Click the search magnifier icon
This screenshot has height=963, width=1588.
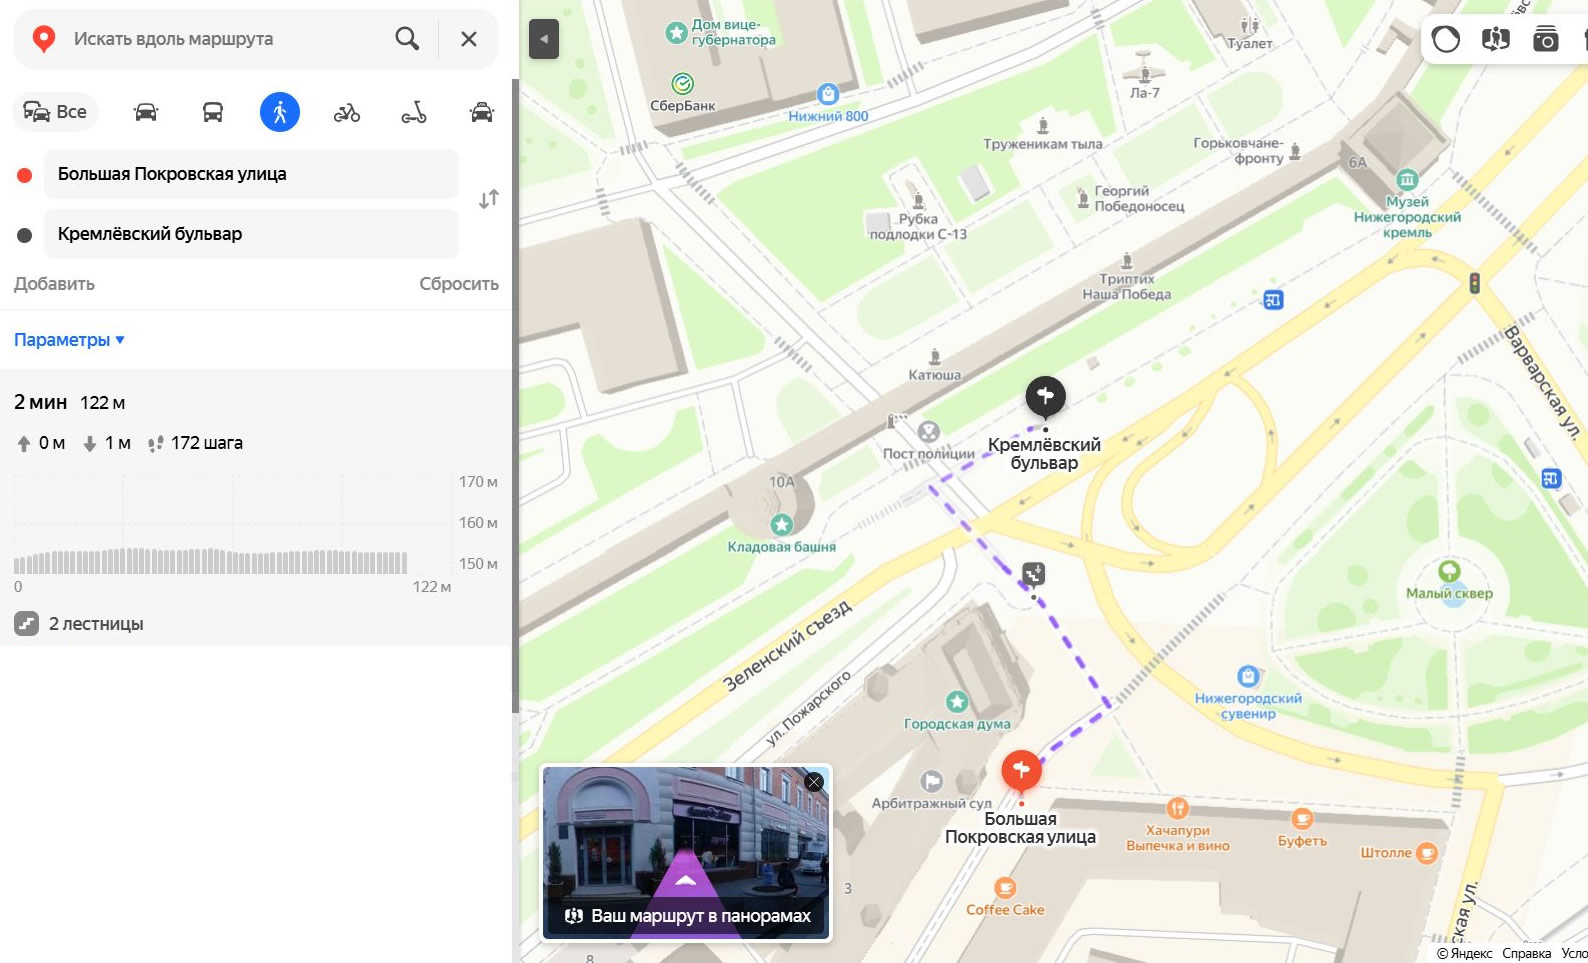pyautogui.click(x=407, y=39)
